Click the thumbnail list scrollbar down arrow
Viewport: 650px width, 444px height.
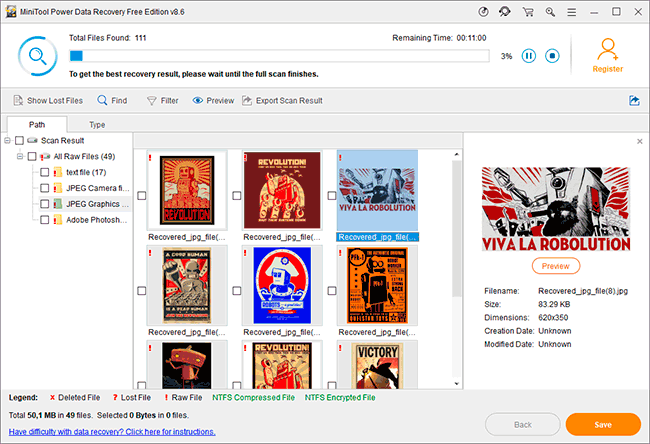click(x=456, y=384)
